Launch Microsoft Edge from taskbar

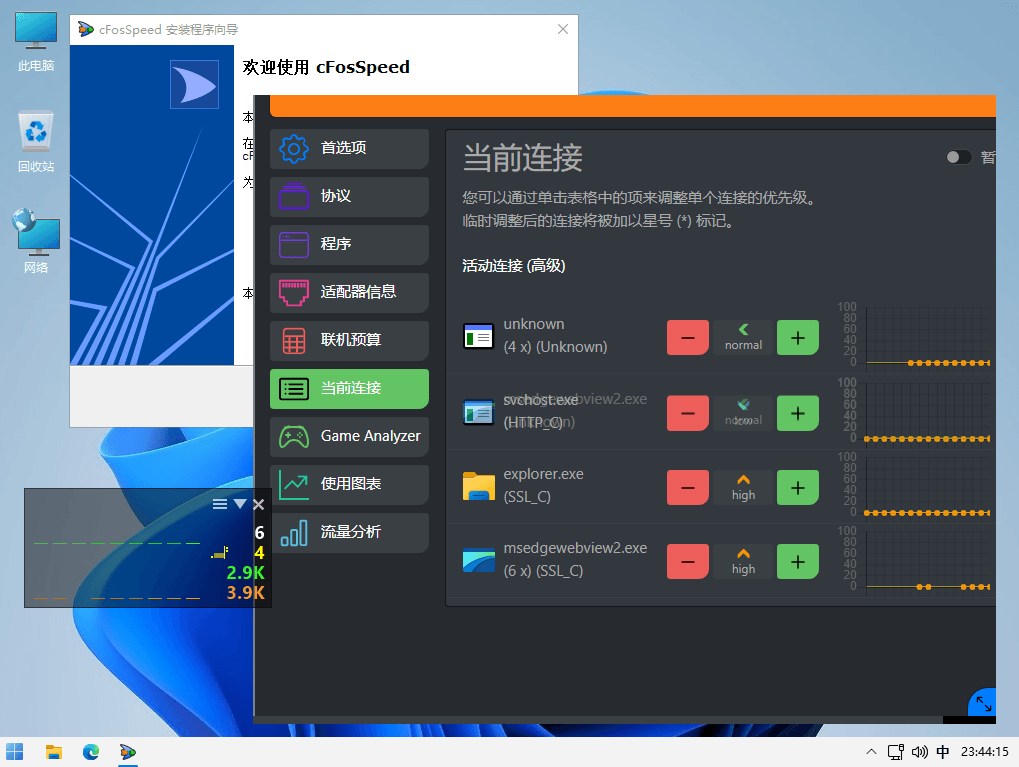click(91, 752)
